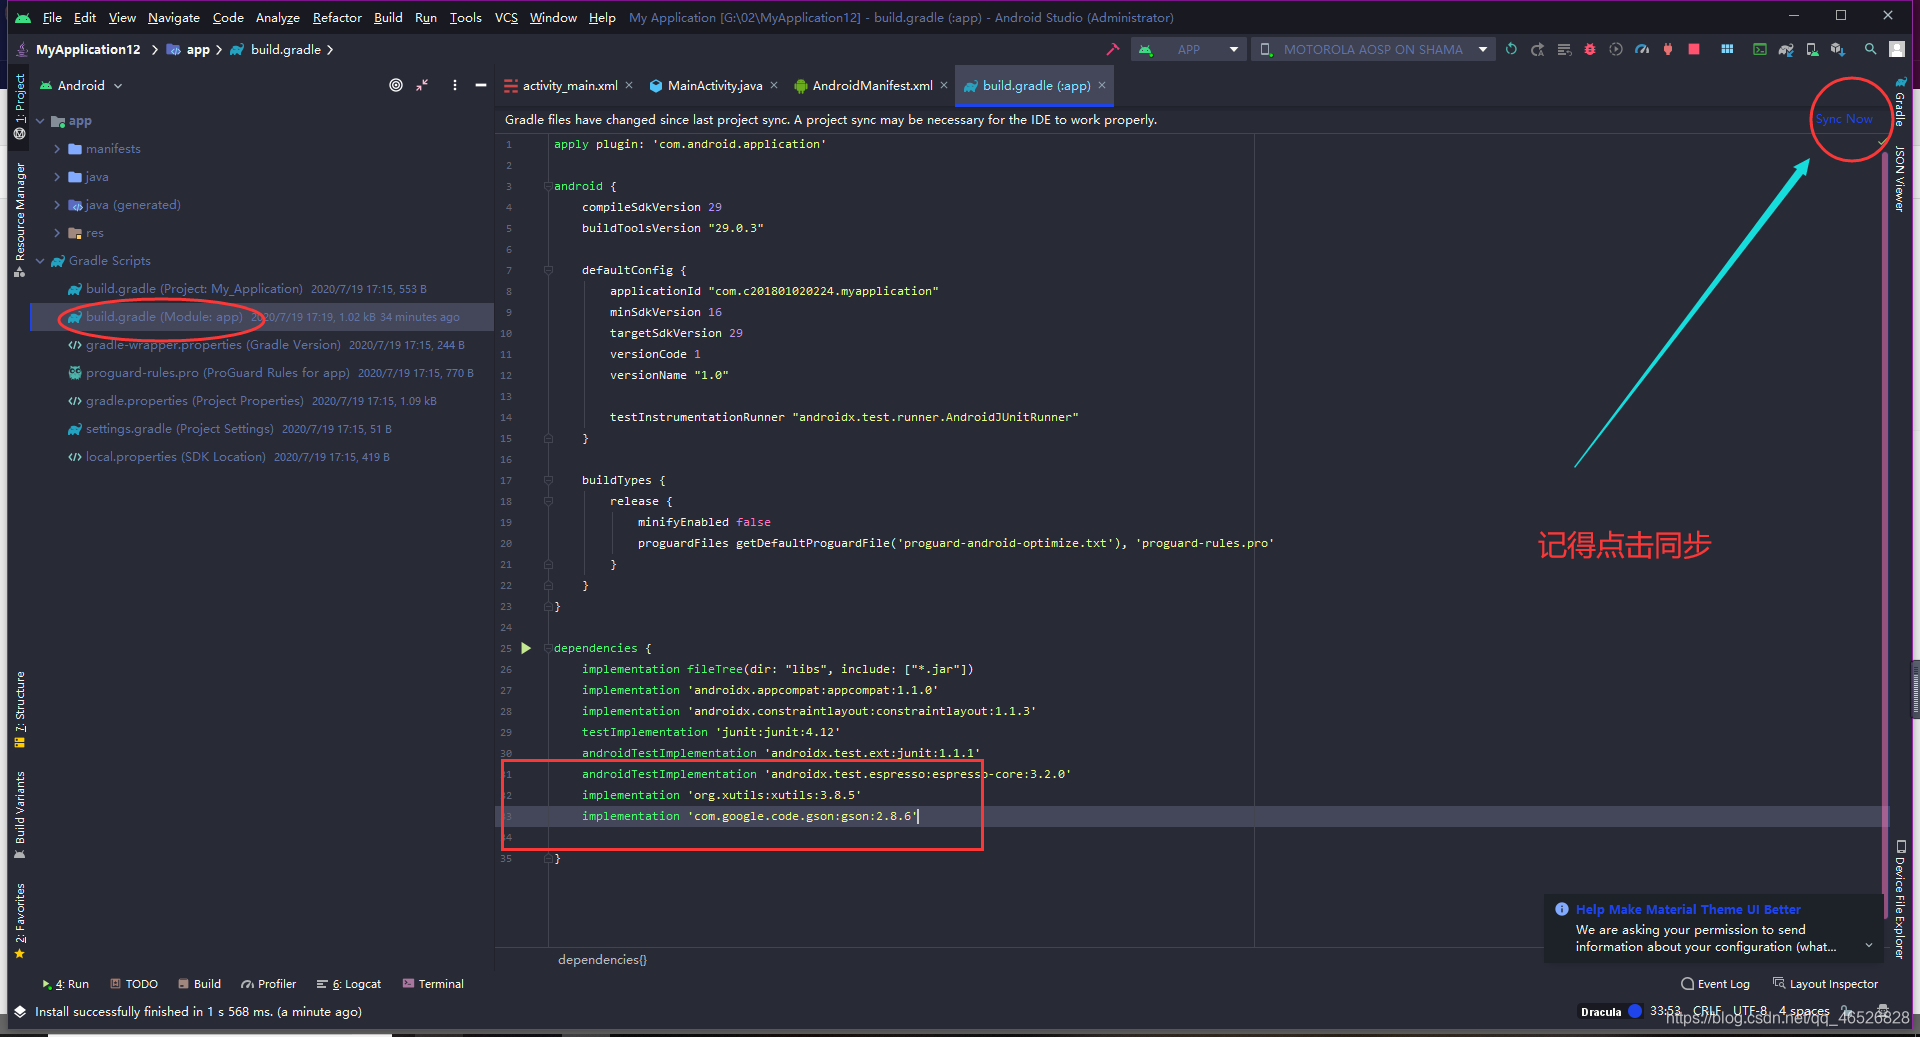1920x1037 pixels.
Task: Click the UTF-8 encoding status item
Action: coord(1750,1011)
